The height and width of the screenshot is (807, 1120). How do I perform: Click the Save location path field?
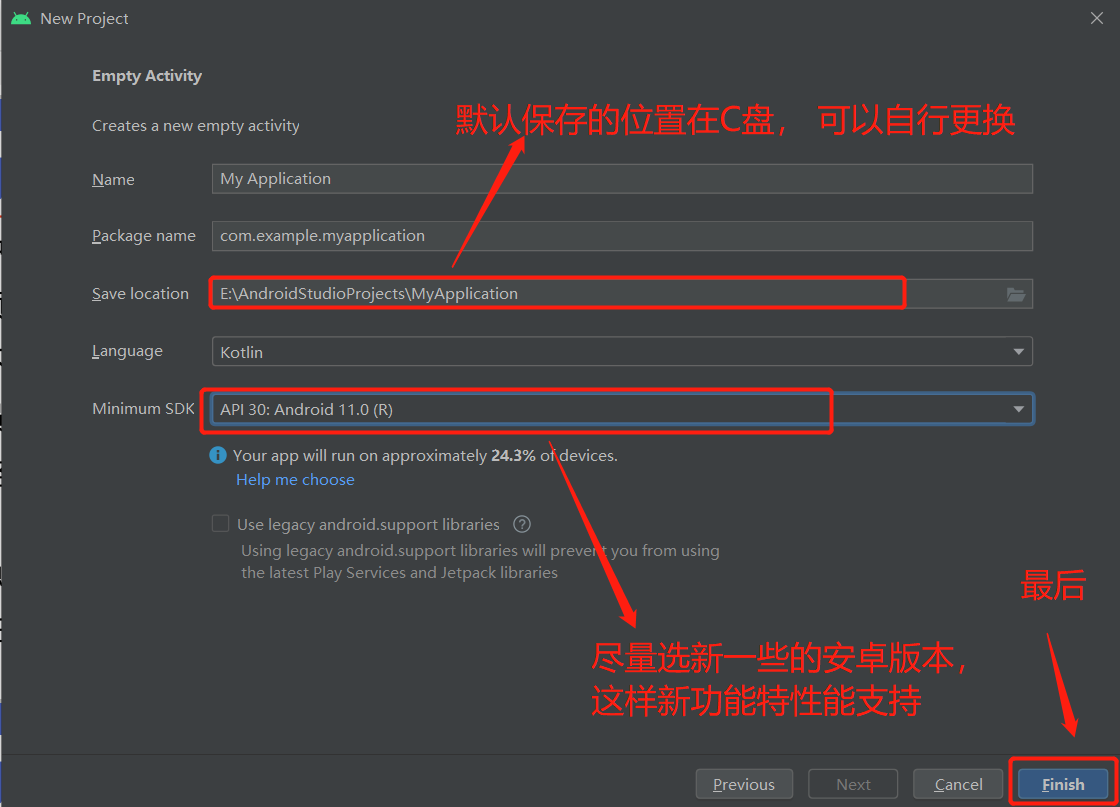(622, 294)
